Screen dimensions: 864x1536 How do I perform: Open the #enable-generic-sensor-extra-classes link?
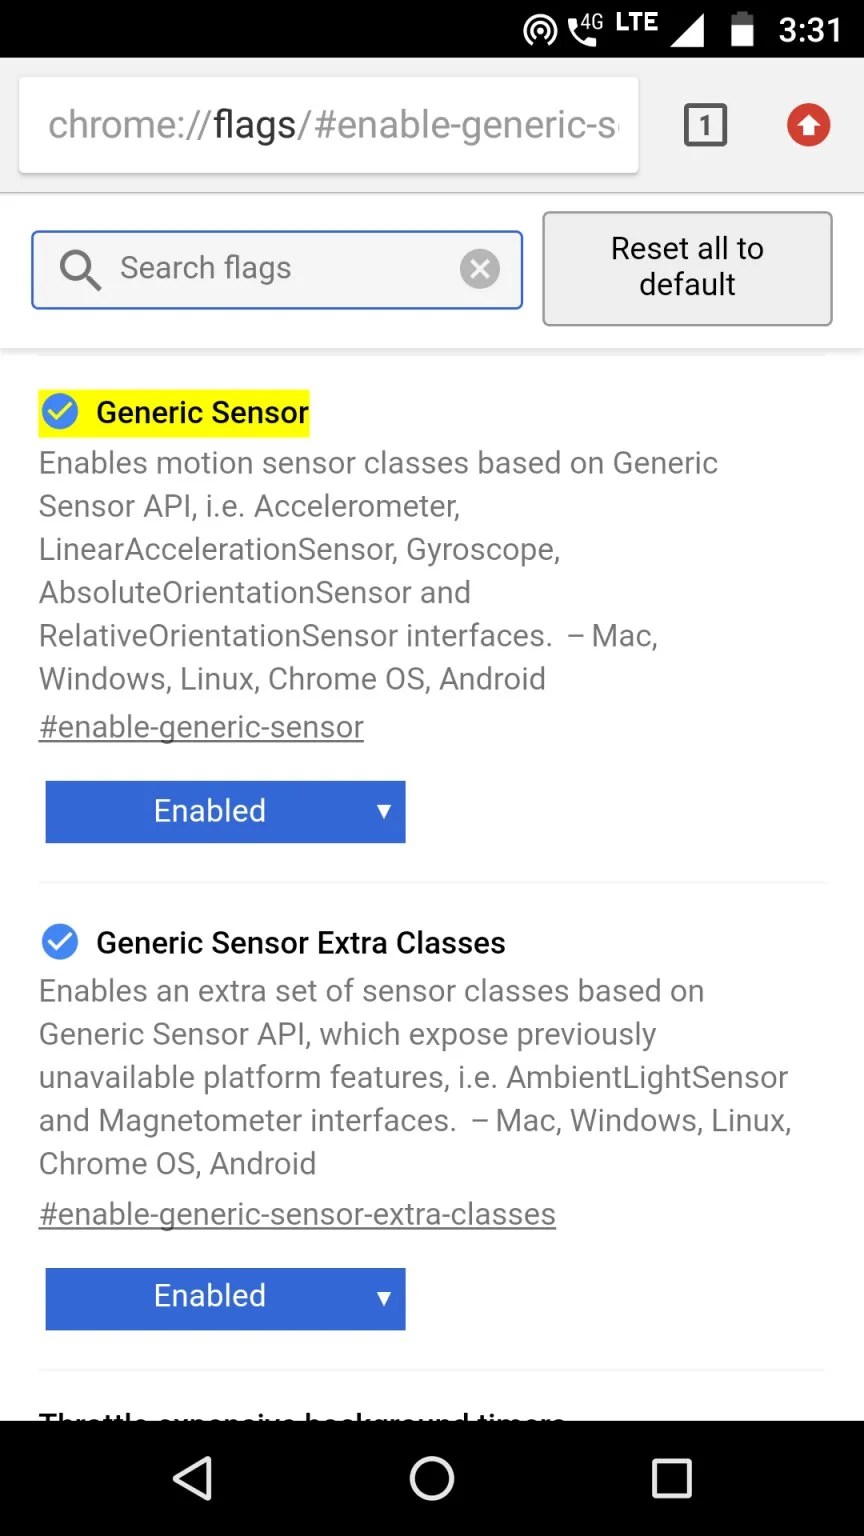[x=297, y=1214]
